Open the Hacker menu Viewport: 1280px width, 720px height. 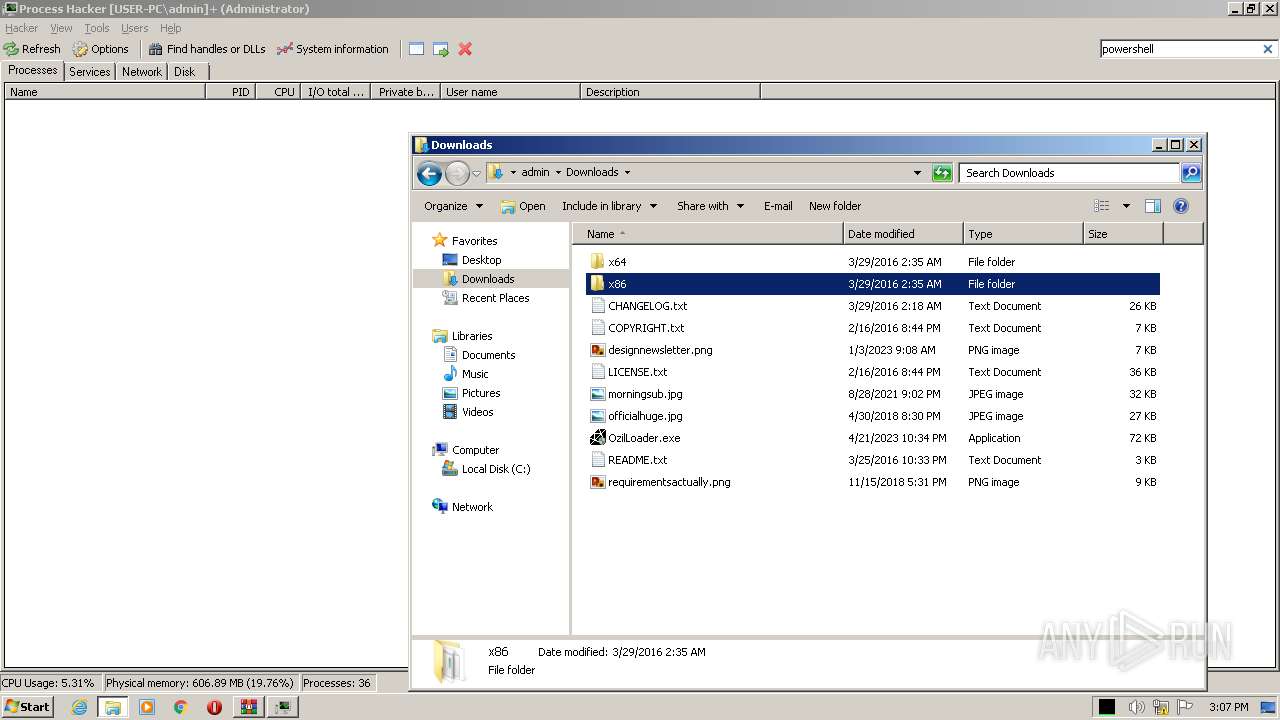(21, 28)
